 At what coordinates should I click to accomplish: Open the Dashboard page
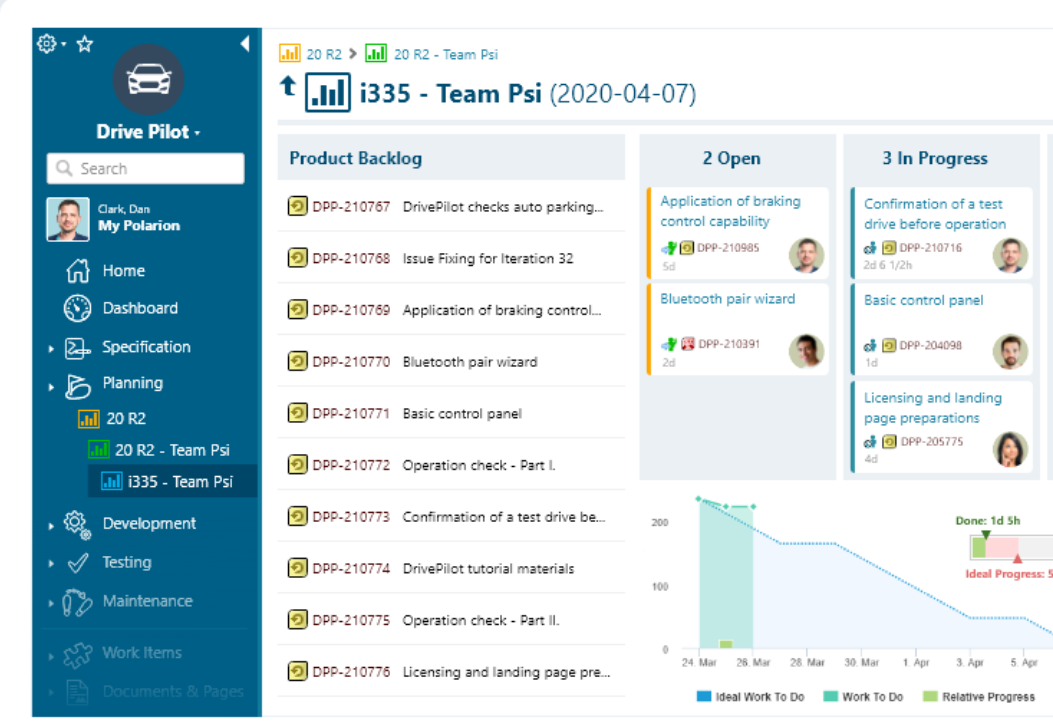(140, 308)
